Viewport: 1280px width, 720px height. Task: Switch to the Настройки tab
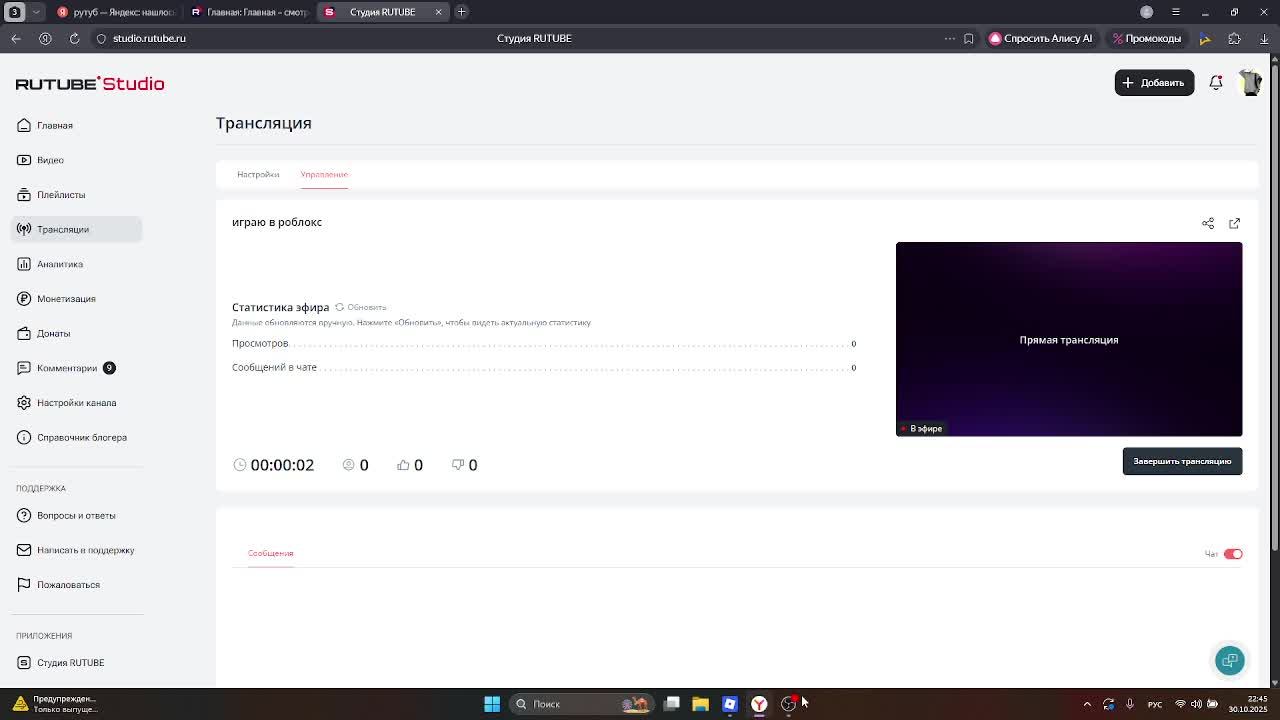tap(258, 174)
